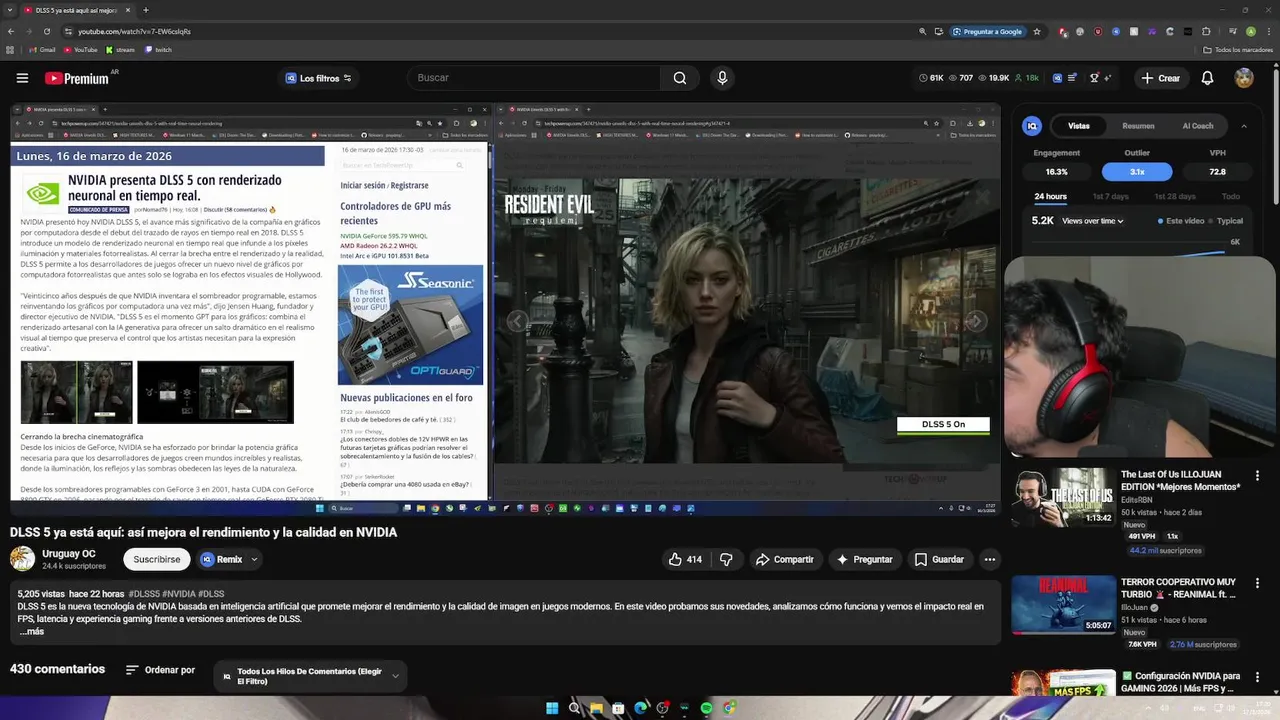Collapse the vidIQ stats panel chevron
The height and width of the screenshot is (720, 1280).
[1244, 126]
